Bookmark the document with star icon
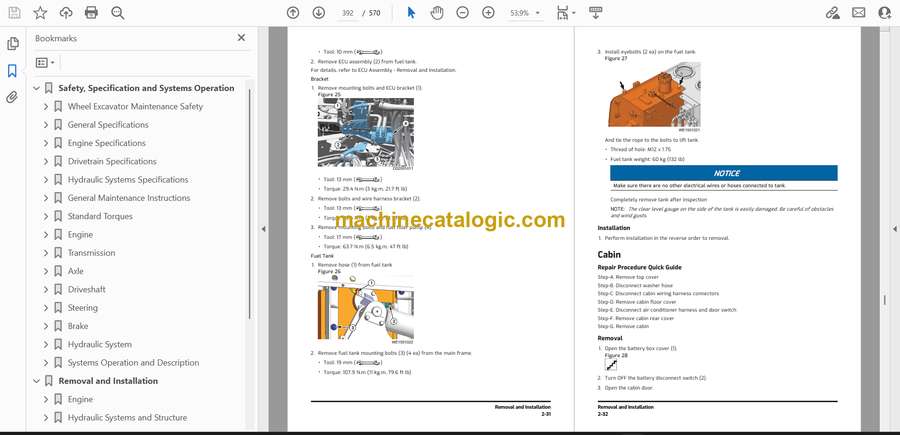 pyautogui.click(x=40, y=13)
